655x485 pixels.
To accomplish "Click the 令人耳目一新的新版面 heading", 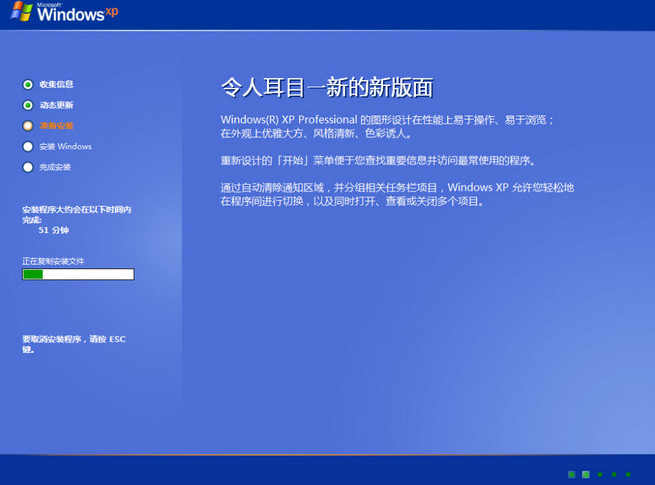I will pos(326,87).
